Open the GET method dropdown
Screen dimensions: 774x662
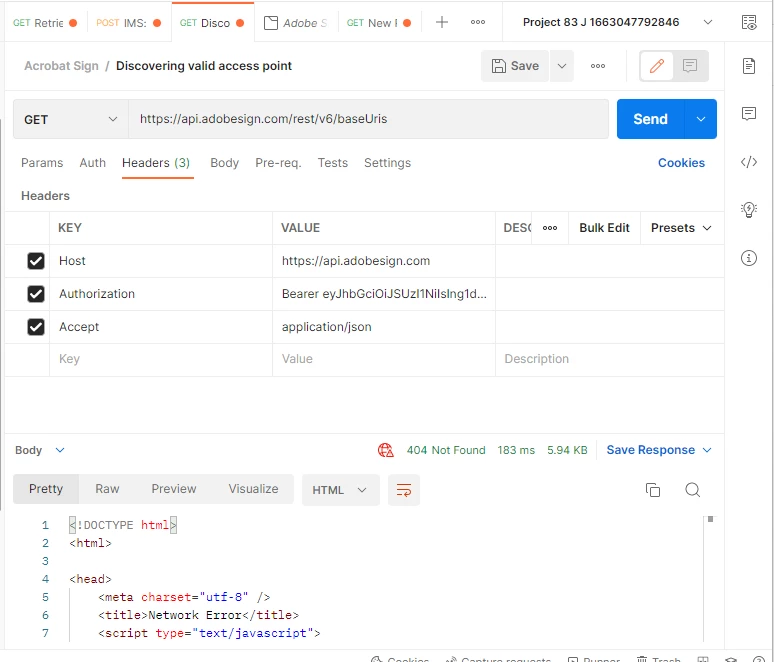(x=71, y=119)
